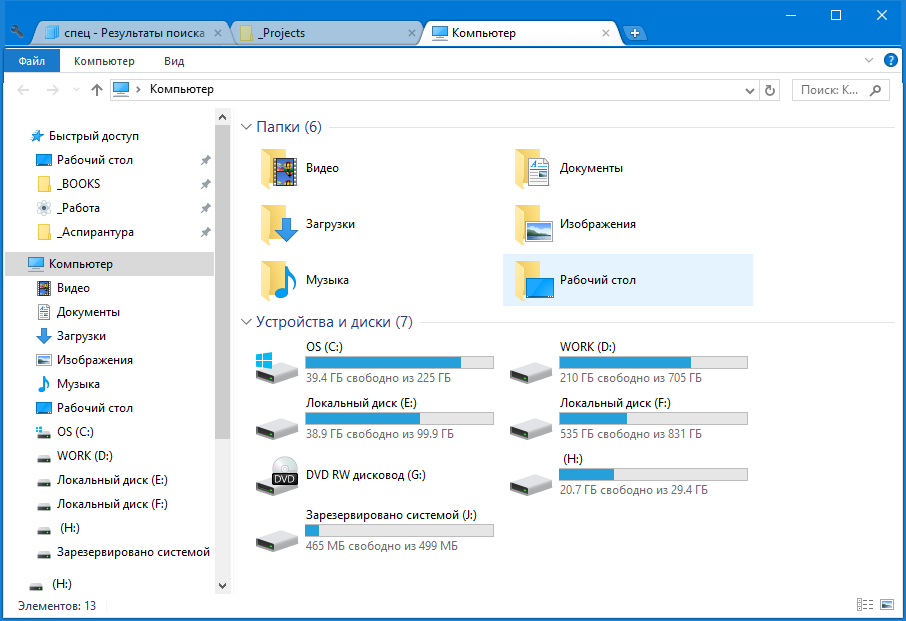Open a new tab with the plus button
This screenshot has height=621, width=906.
[634, 33]
